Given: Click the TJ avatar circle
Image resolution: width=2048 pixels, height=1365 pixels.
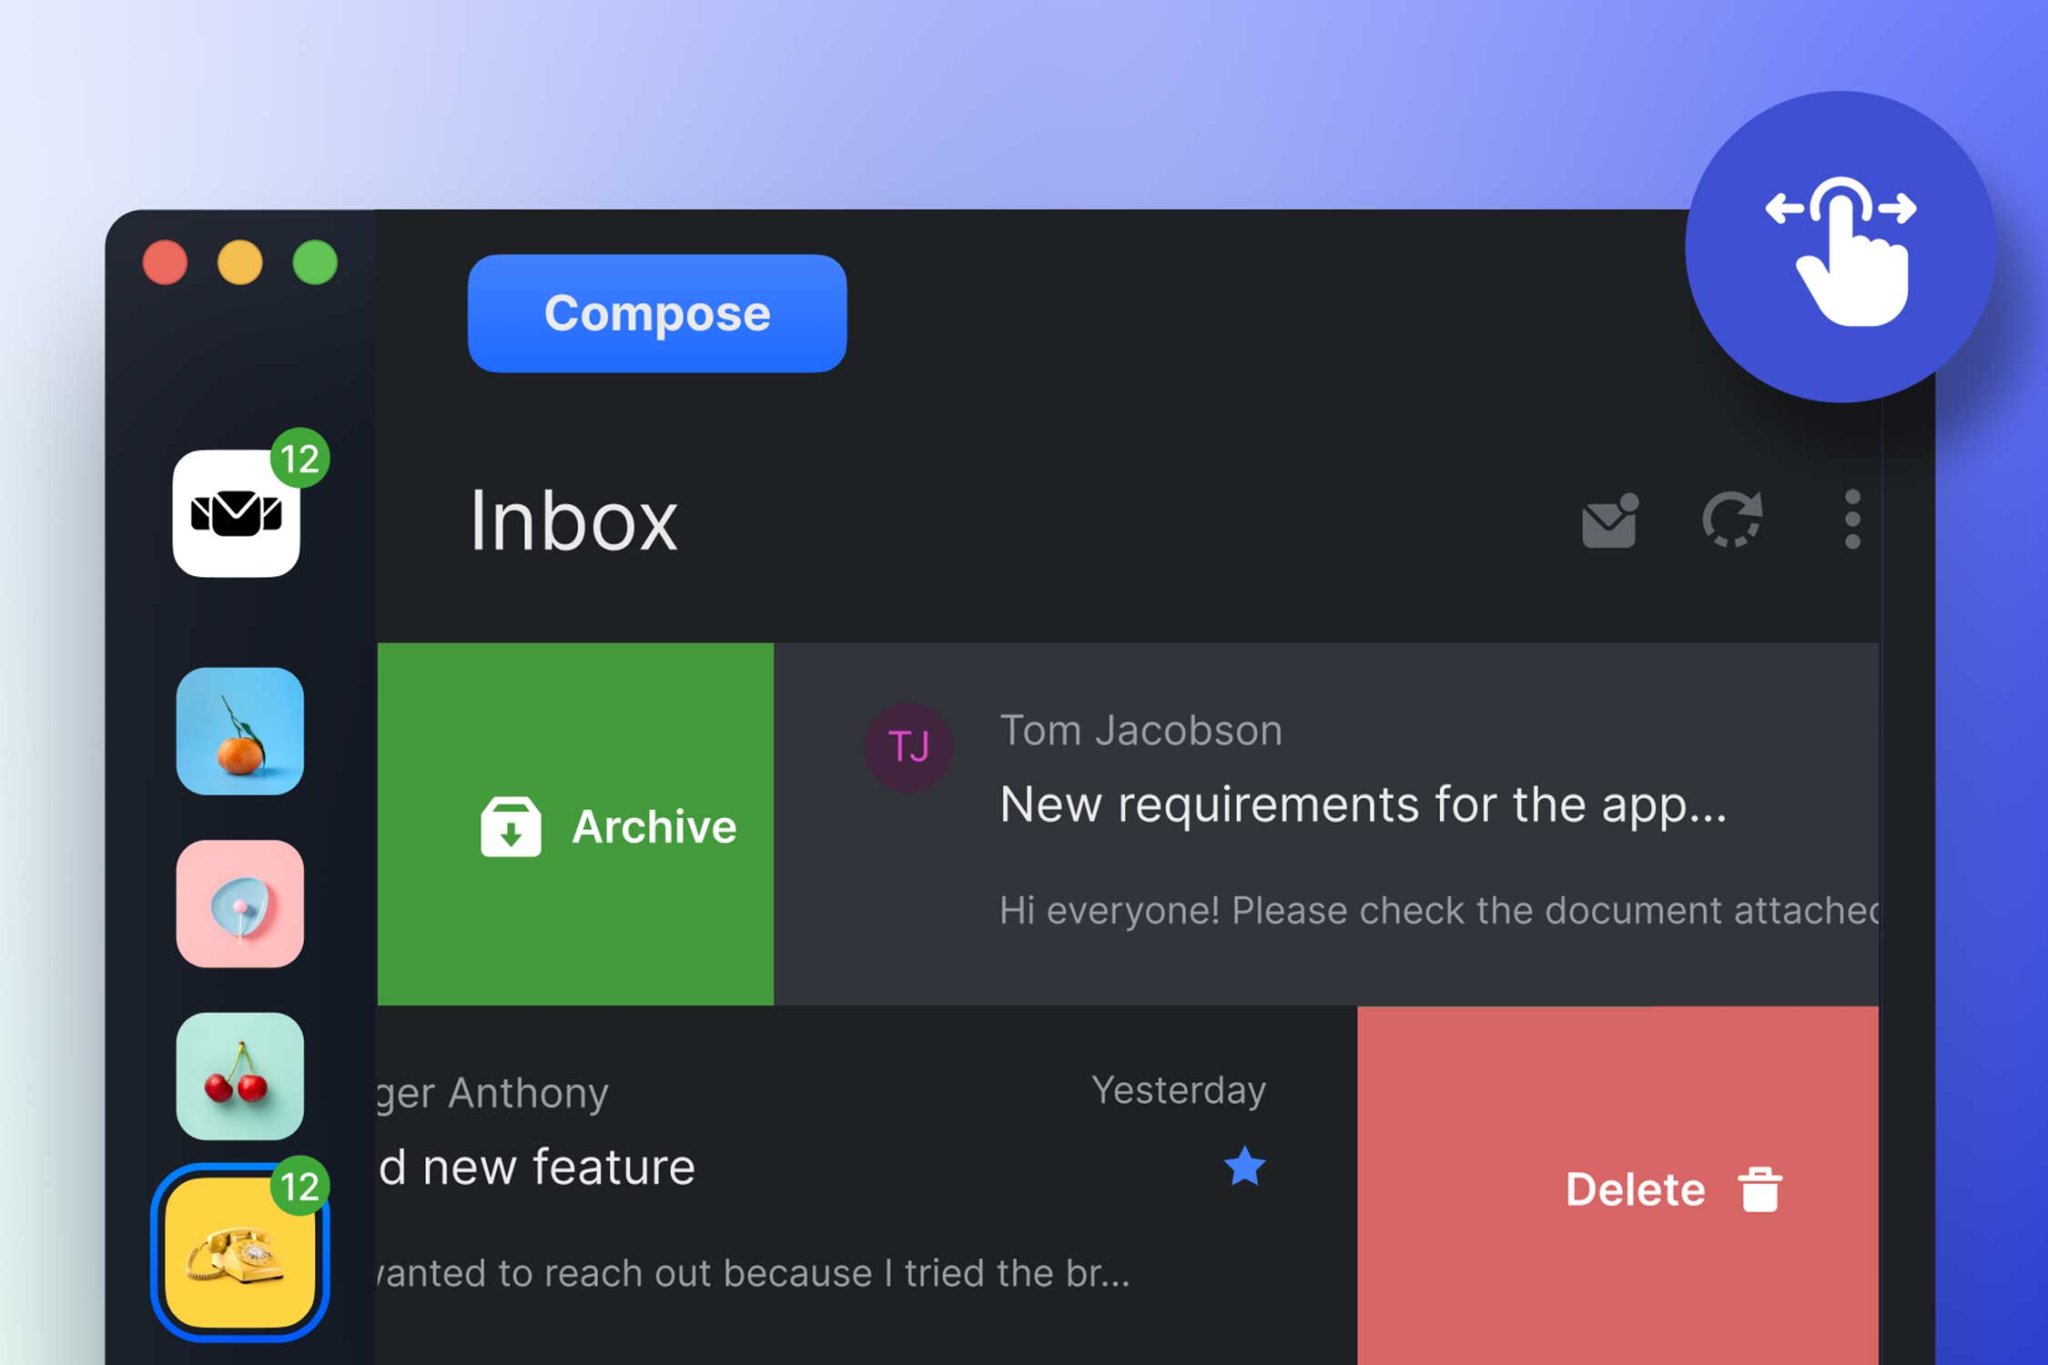Looking at the screenshot, I should (907, 745).
